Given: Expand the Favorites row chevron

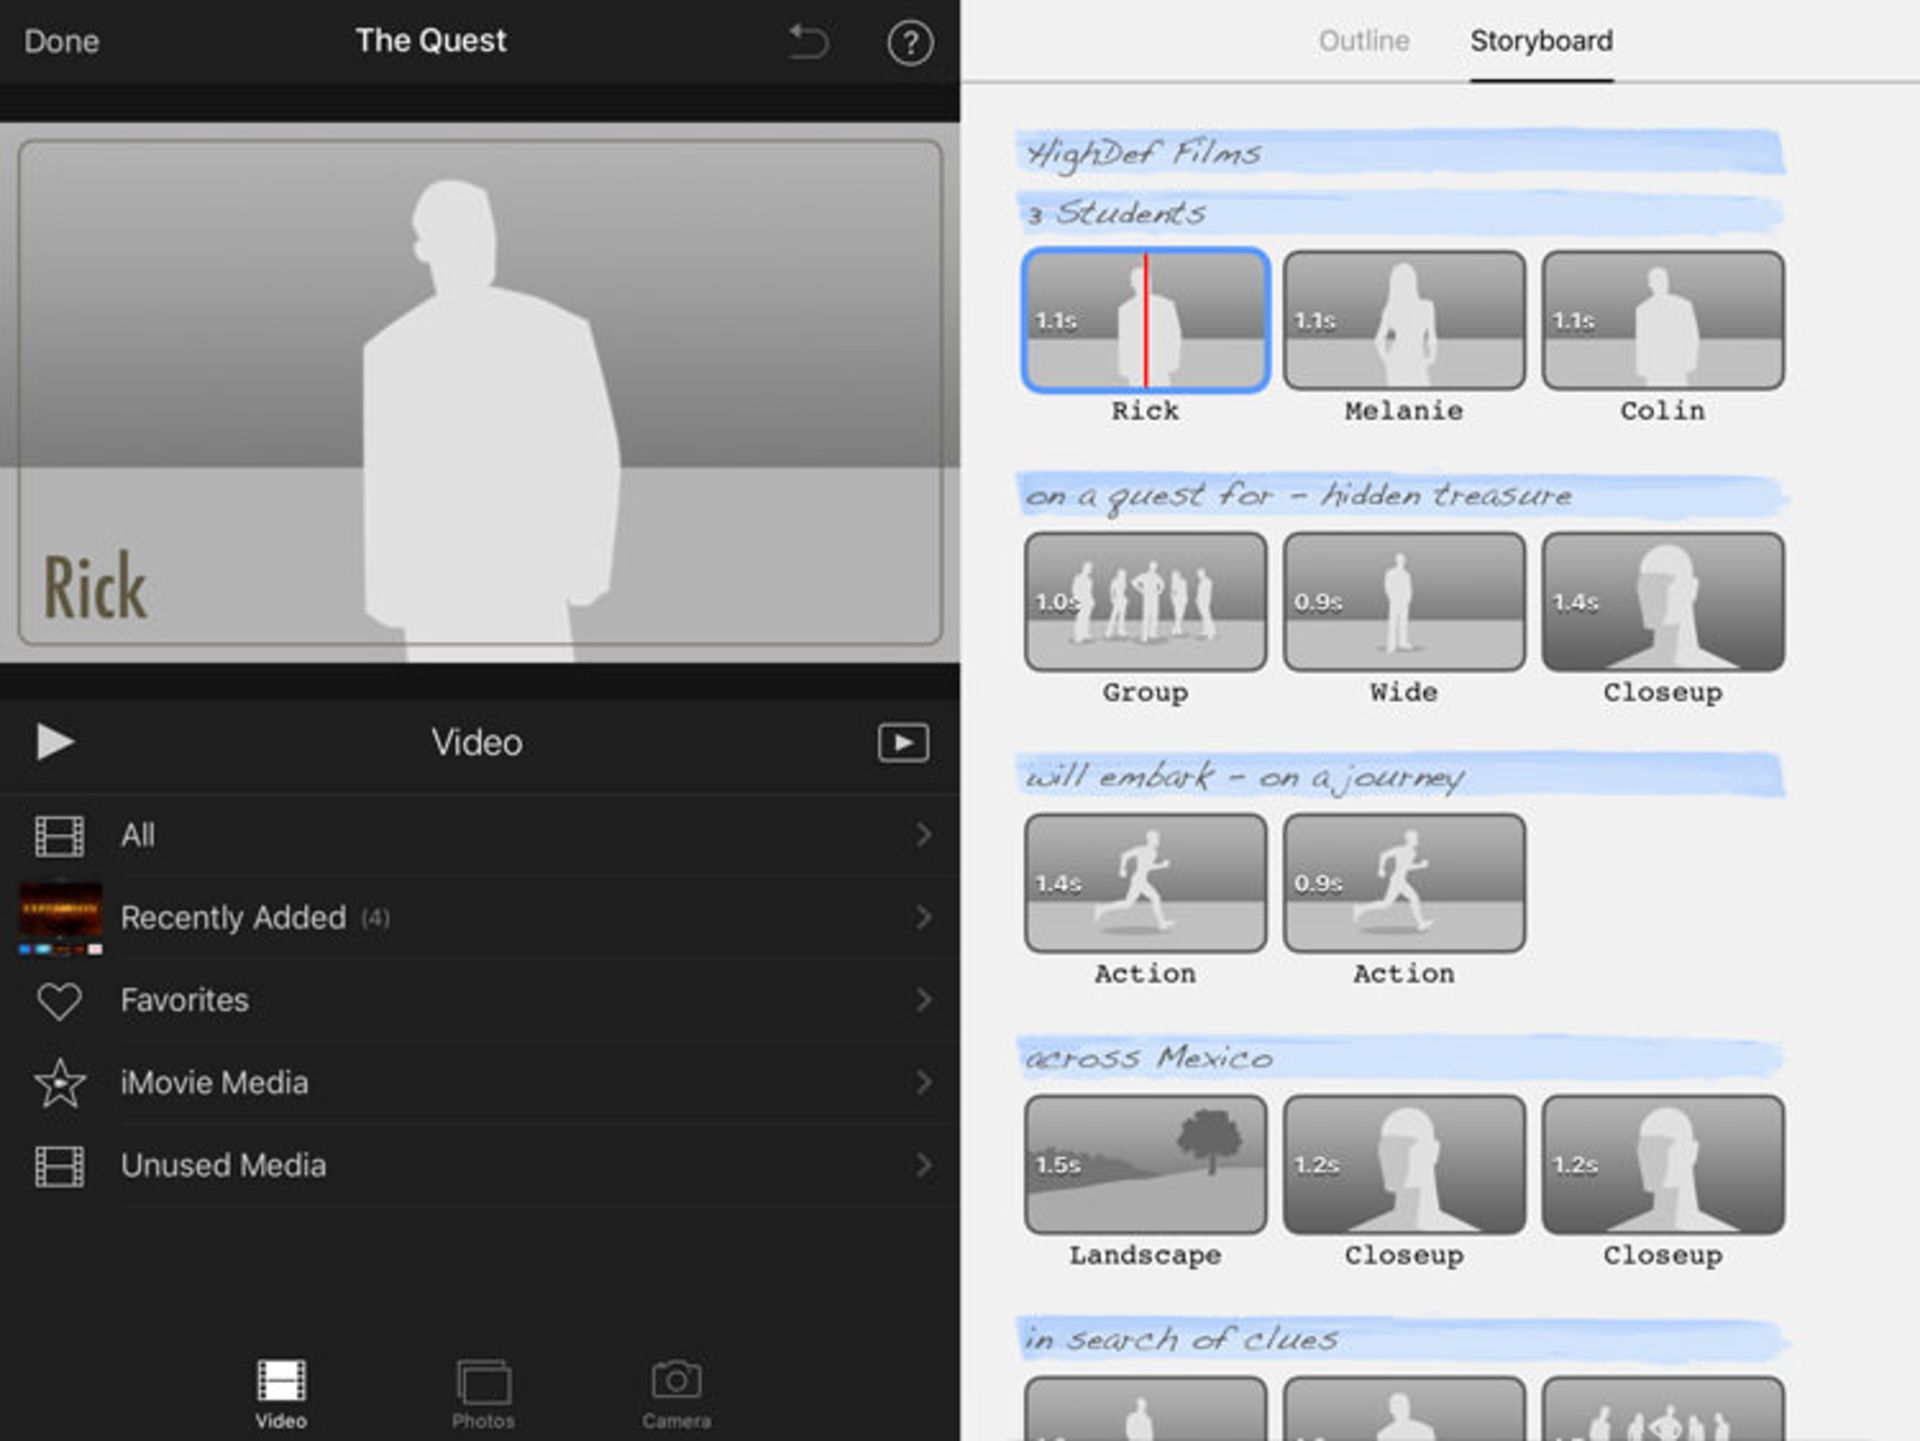Looking at the screenshot, I should click(922, 1000).
